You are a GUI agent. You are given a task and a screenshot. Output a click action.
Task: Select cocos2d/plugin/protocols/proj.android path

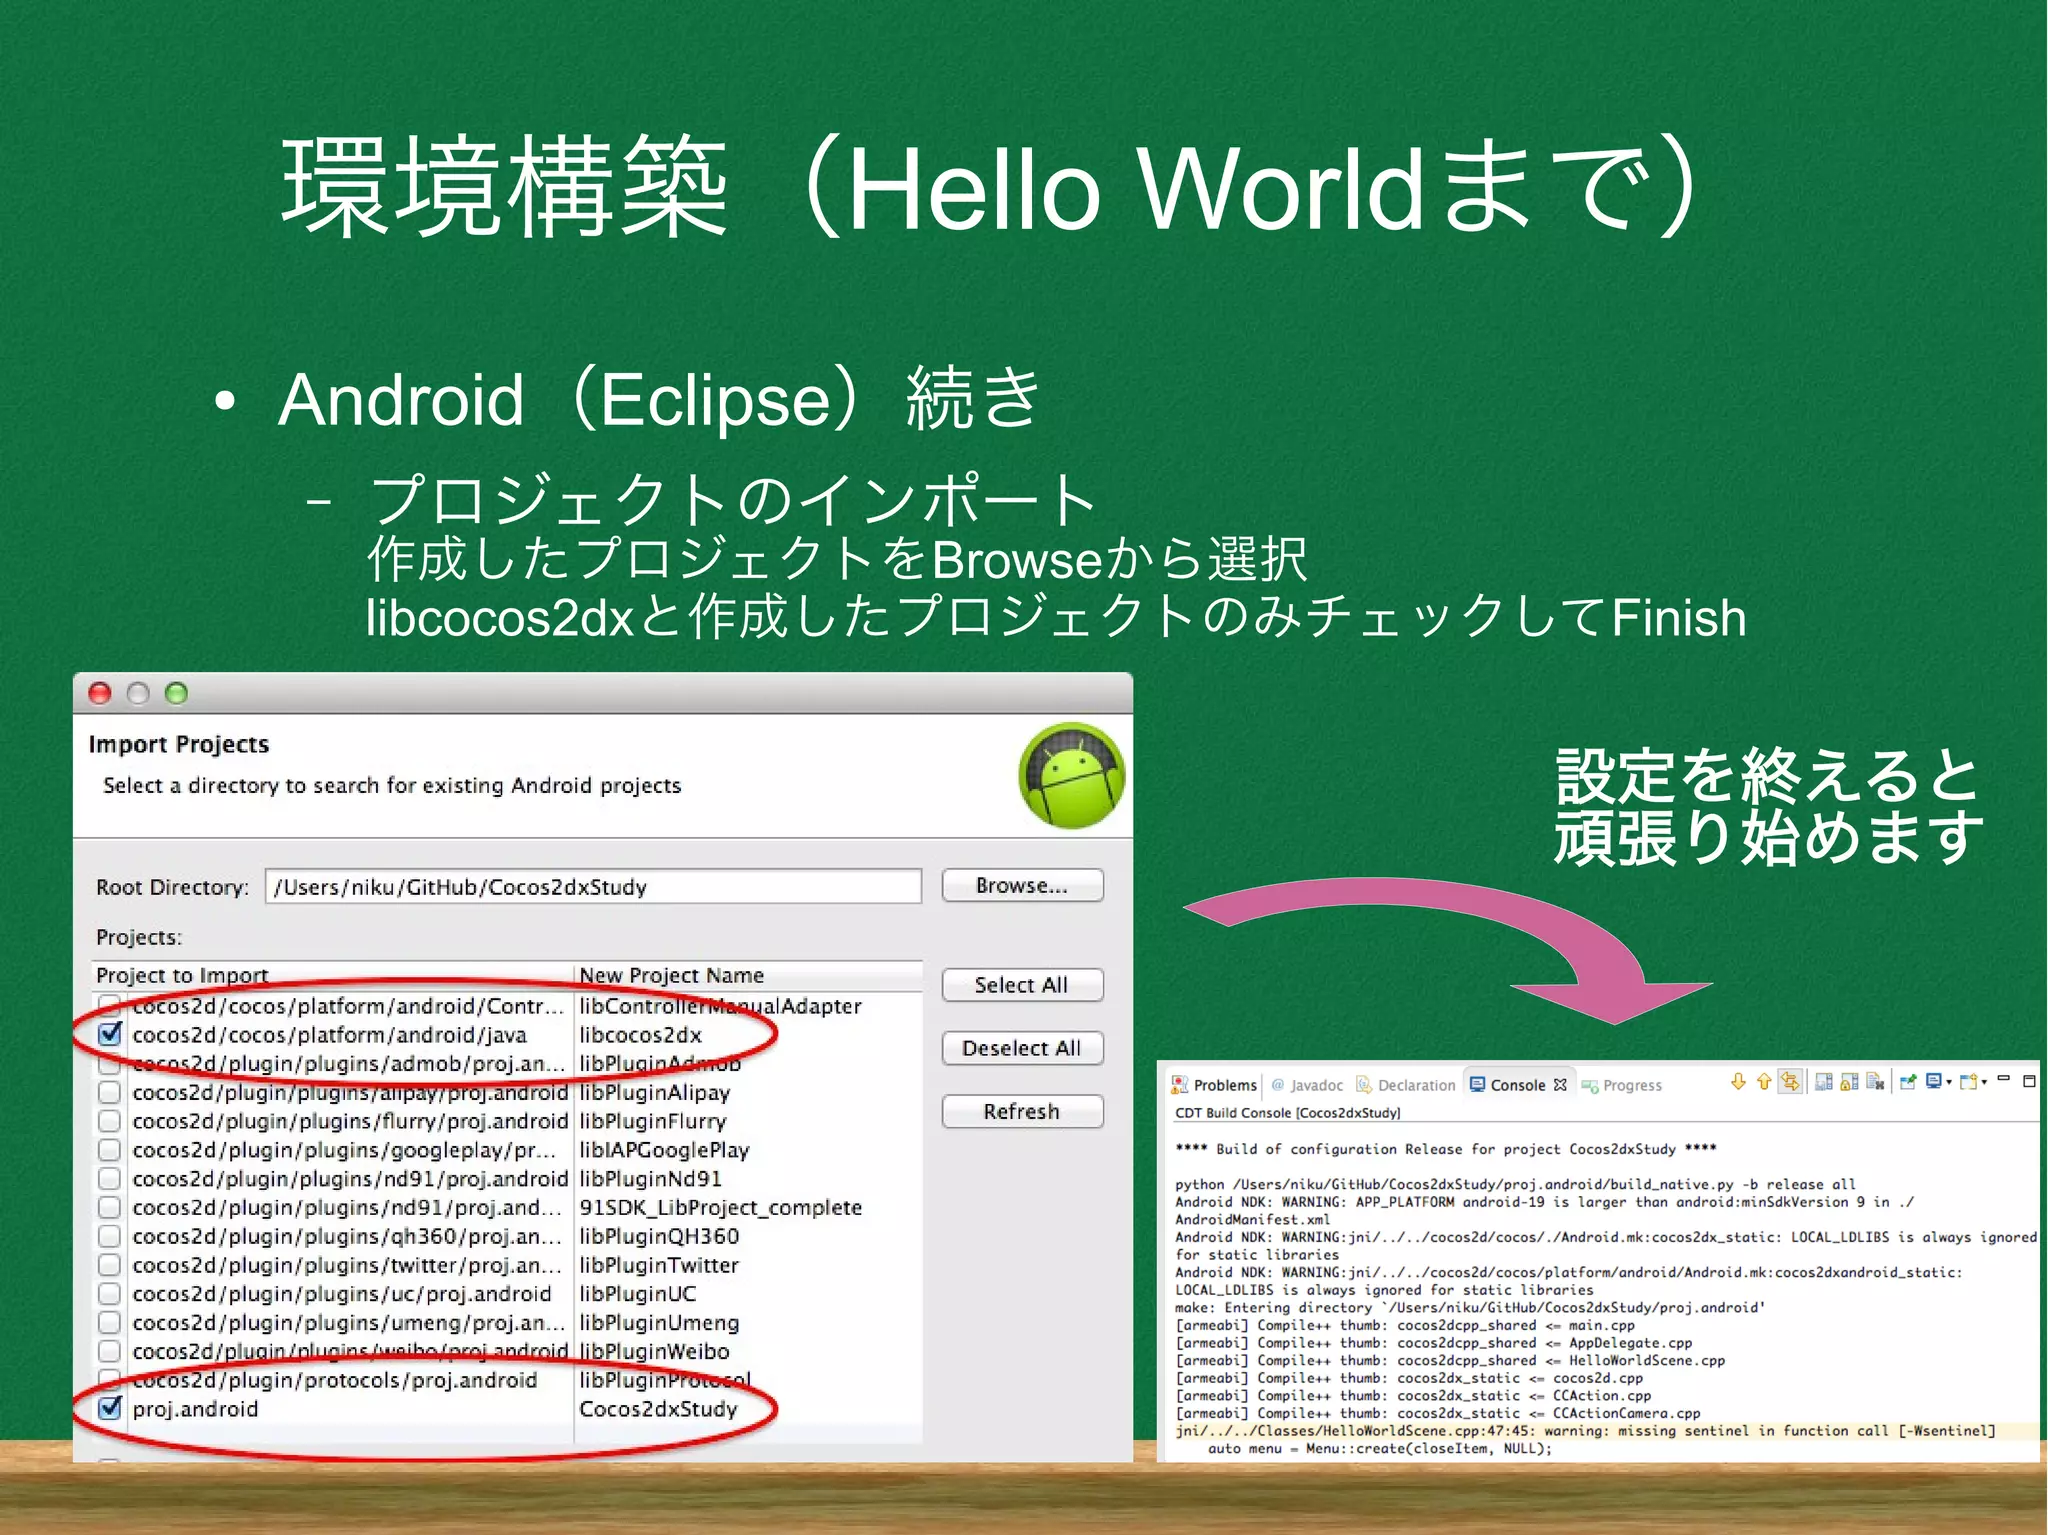(x=335, y=1380)
